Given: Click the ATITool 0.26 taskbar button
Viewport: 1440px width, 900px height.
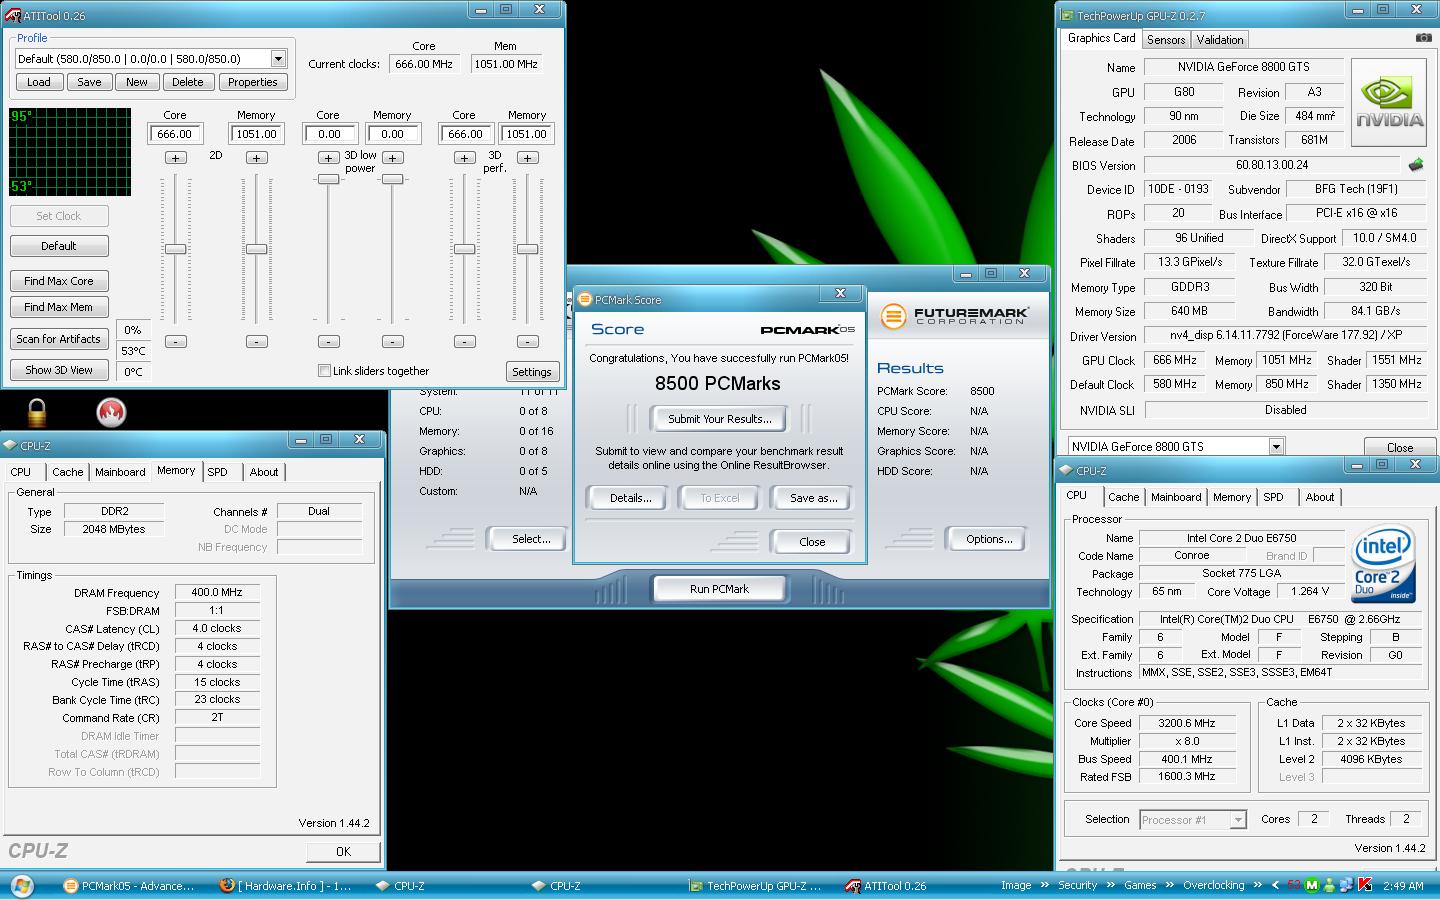Looking at the screenshot, I should point(886,885).
